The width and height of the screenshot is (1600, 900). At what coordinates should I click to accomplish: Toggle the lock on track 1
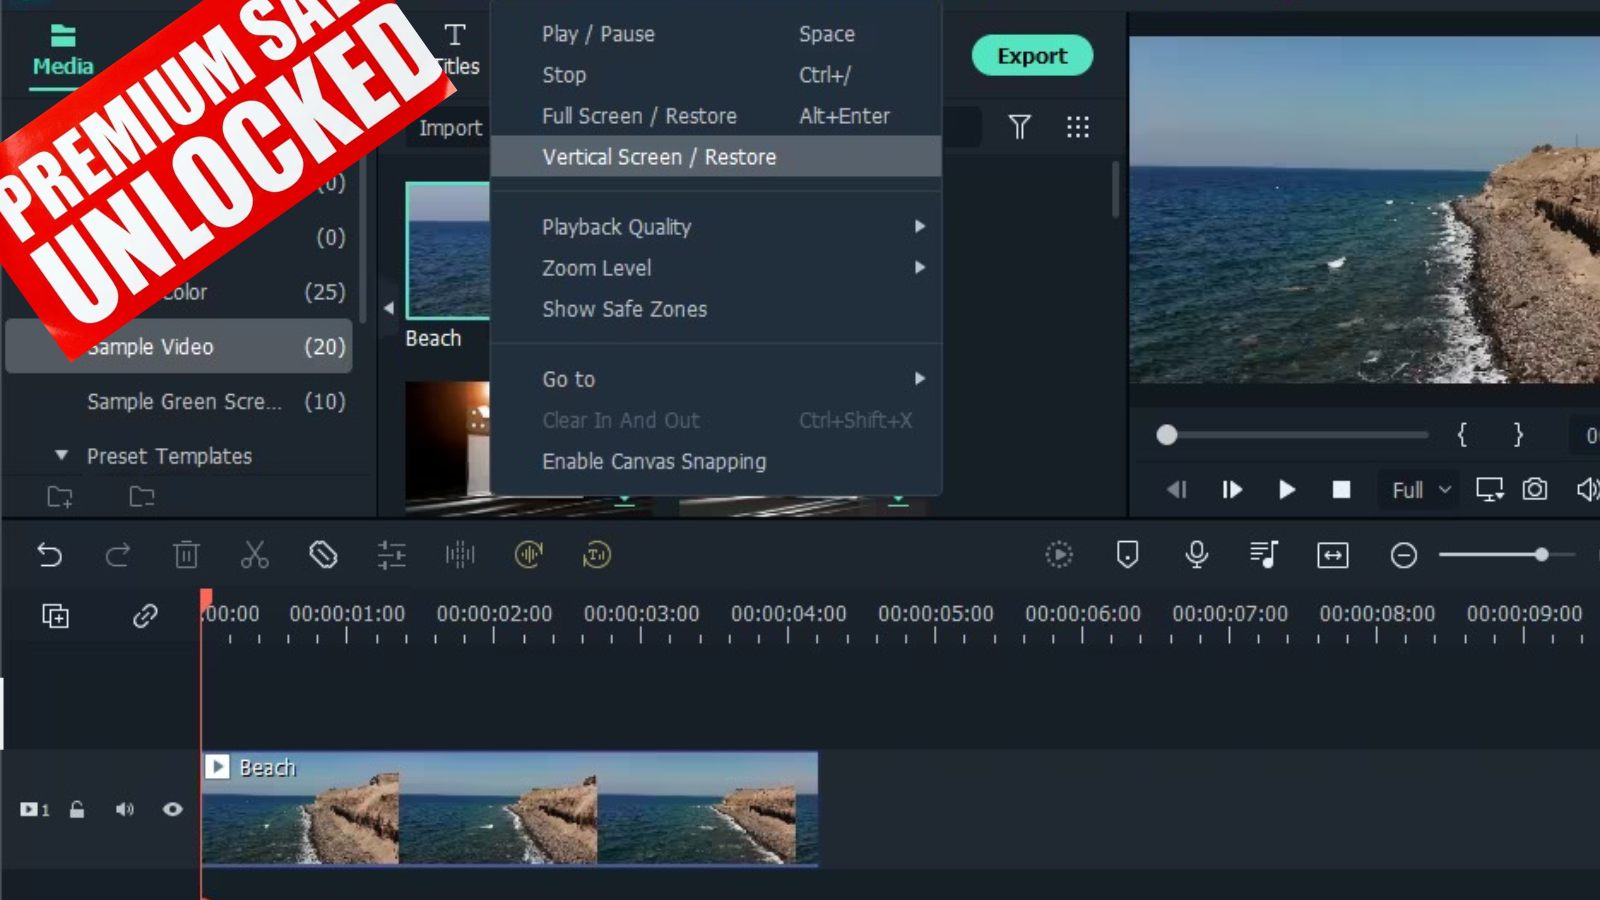tap(78, 810)
